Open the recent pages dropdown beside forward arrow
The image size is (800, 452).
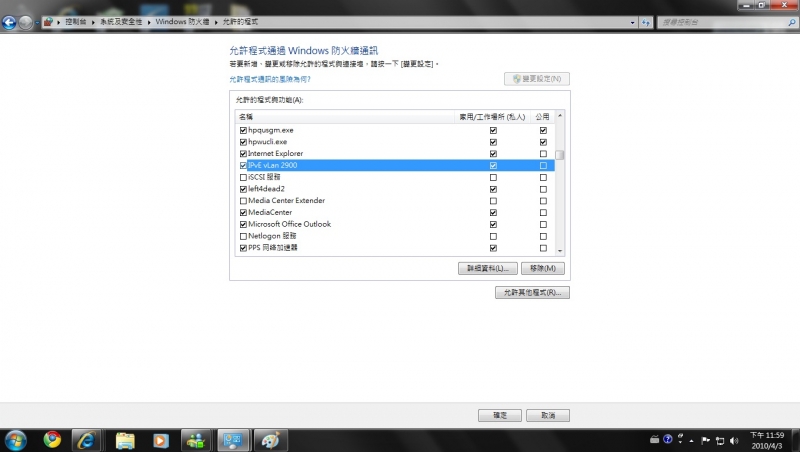pyautogui.click(x=37, y=22)
